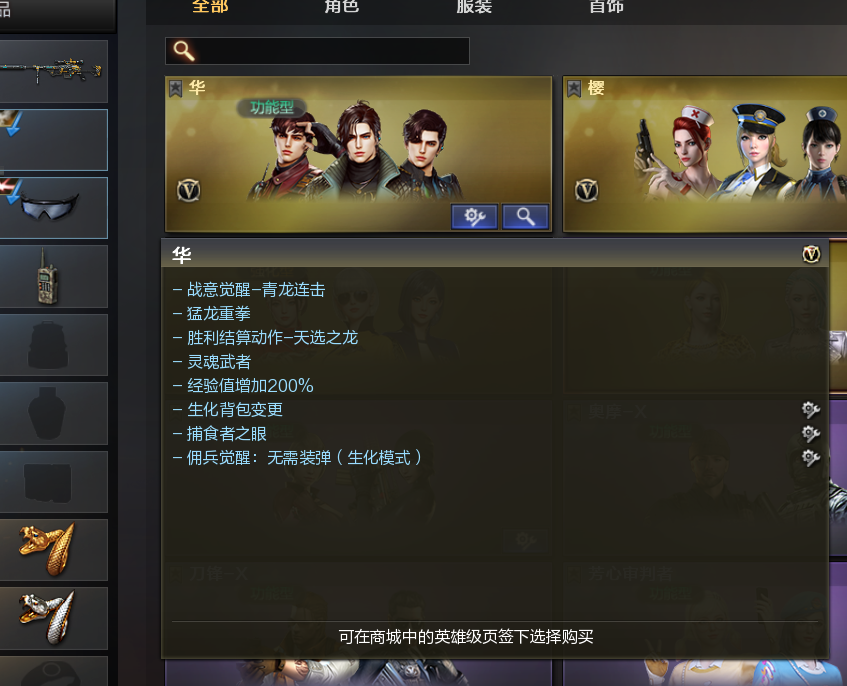Switch to the 全部 tab
This screenshot has width=847, height=686.
[x=210, y=6]
